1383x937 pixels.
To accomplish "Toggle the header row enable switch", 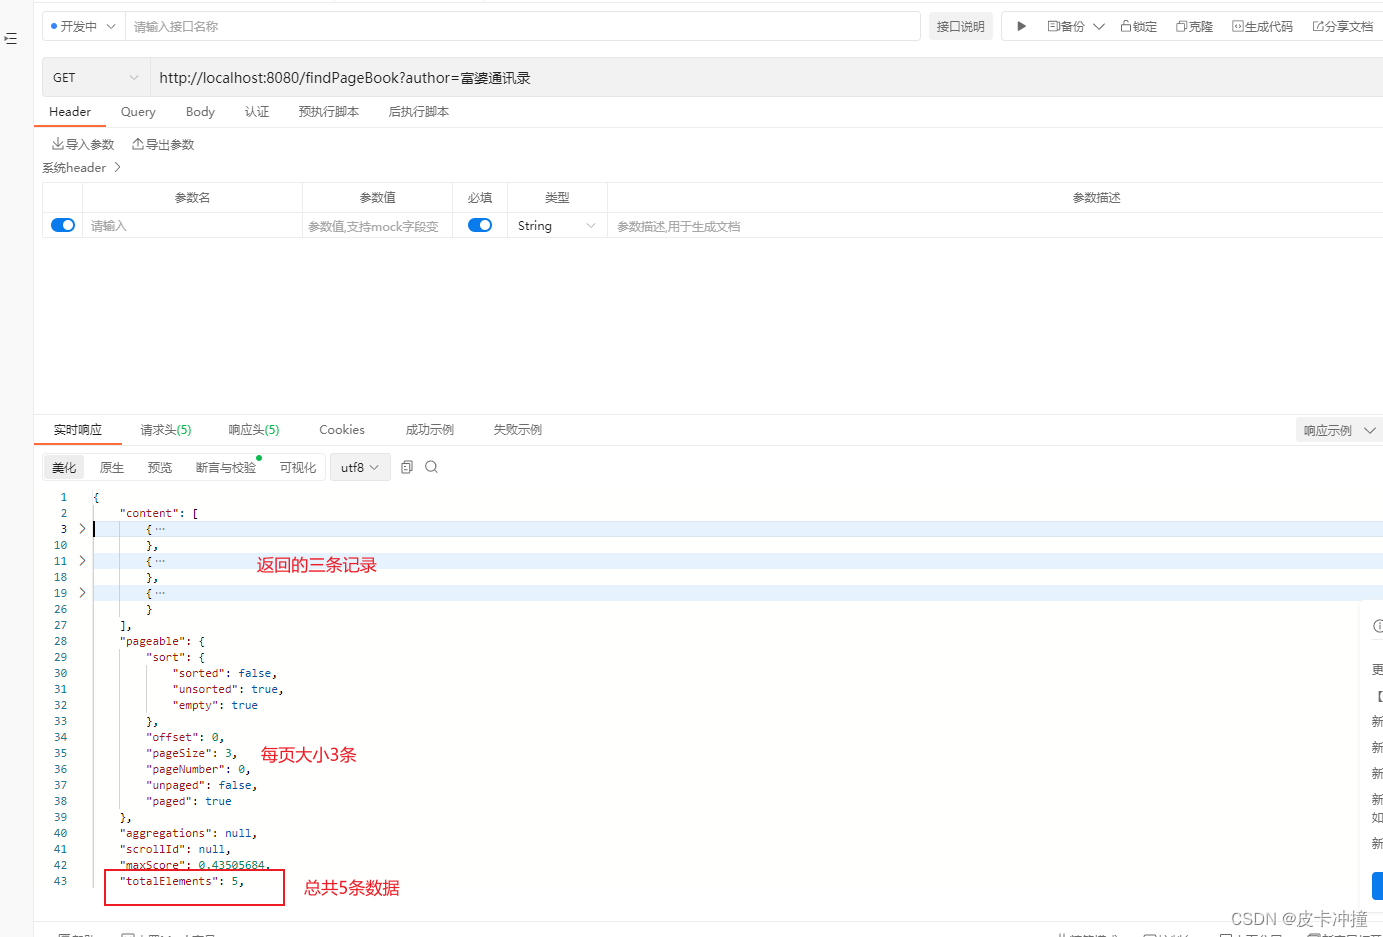I will click(x=63, y=225).
